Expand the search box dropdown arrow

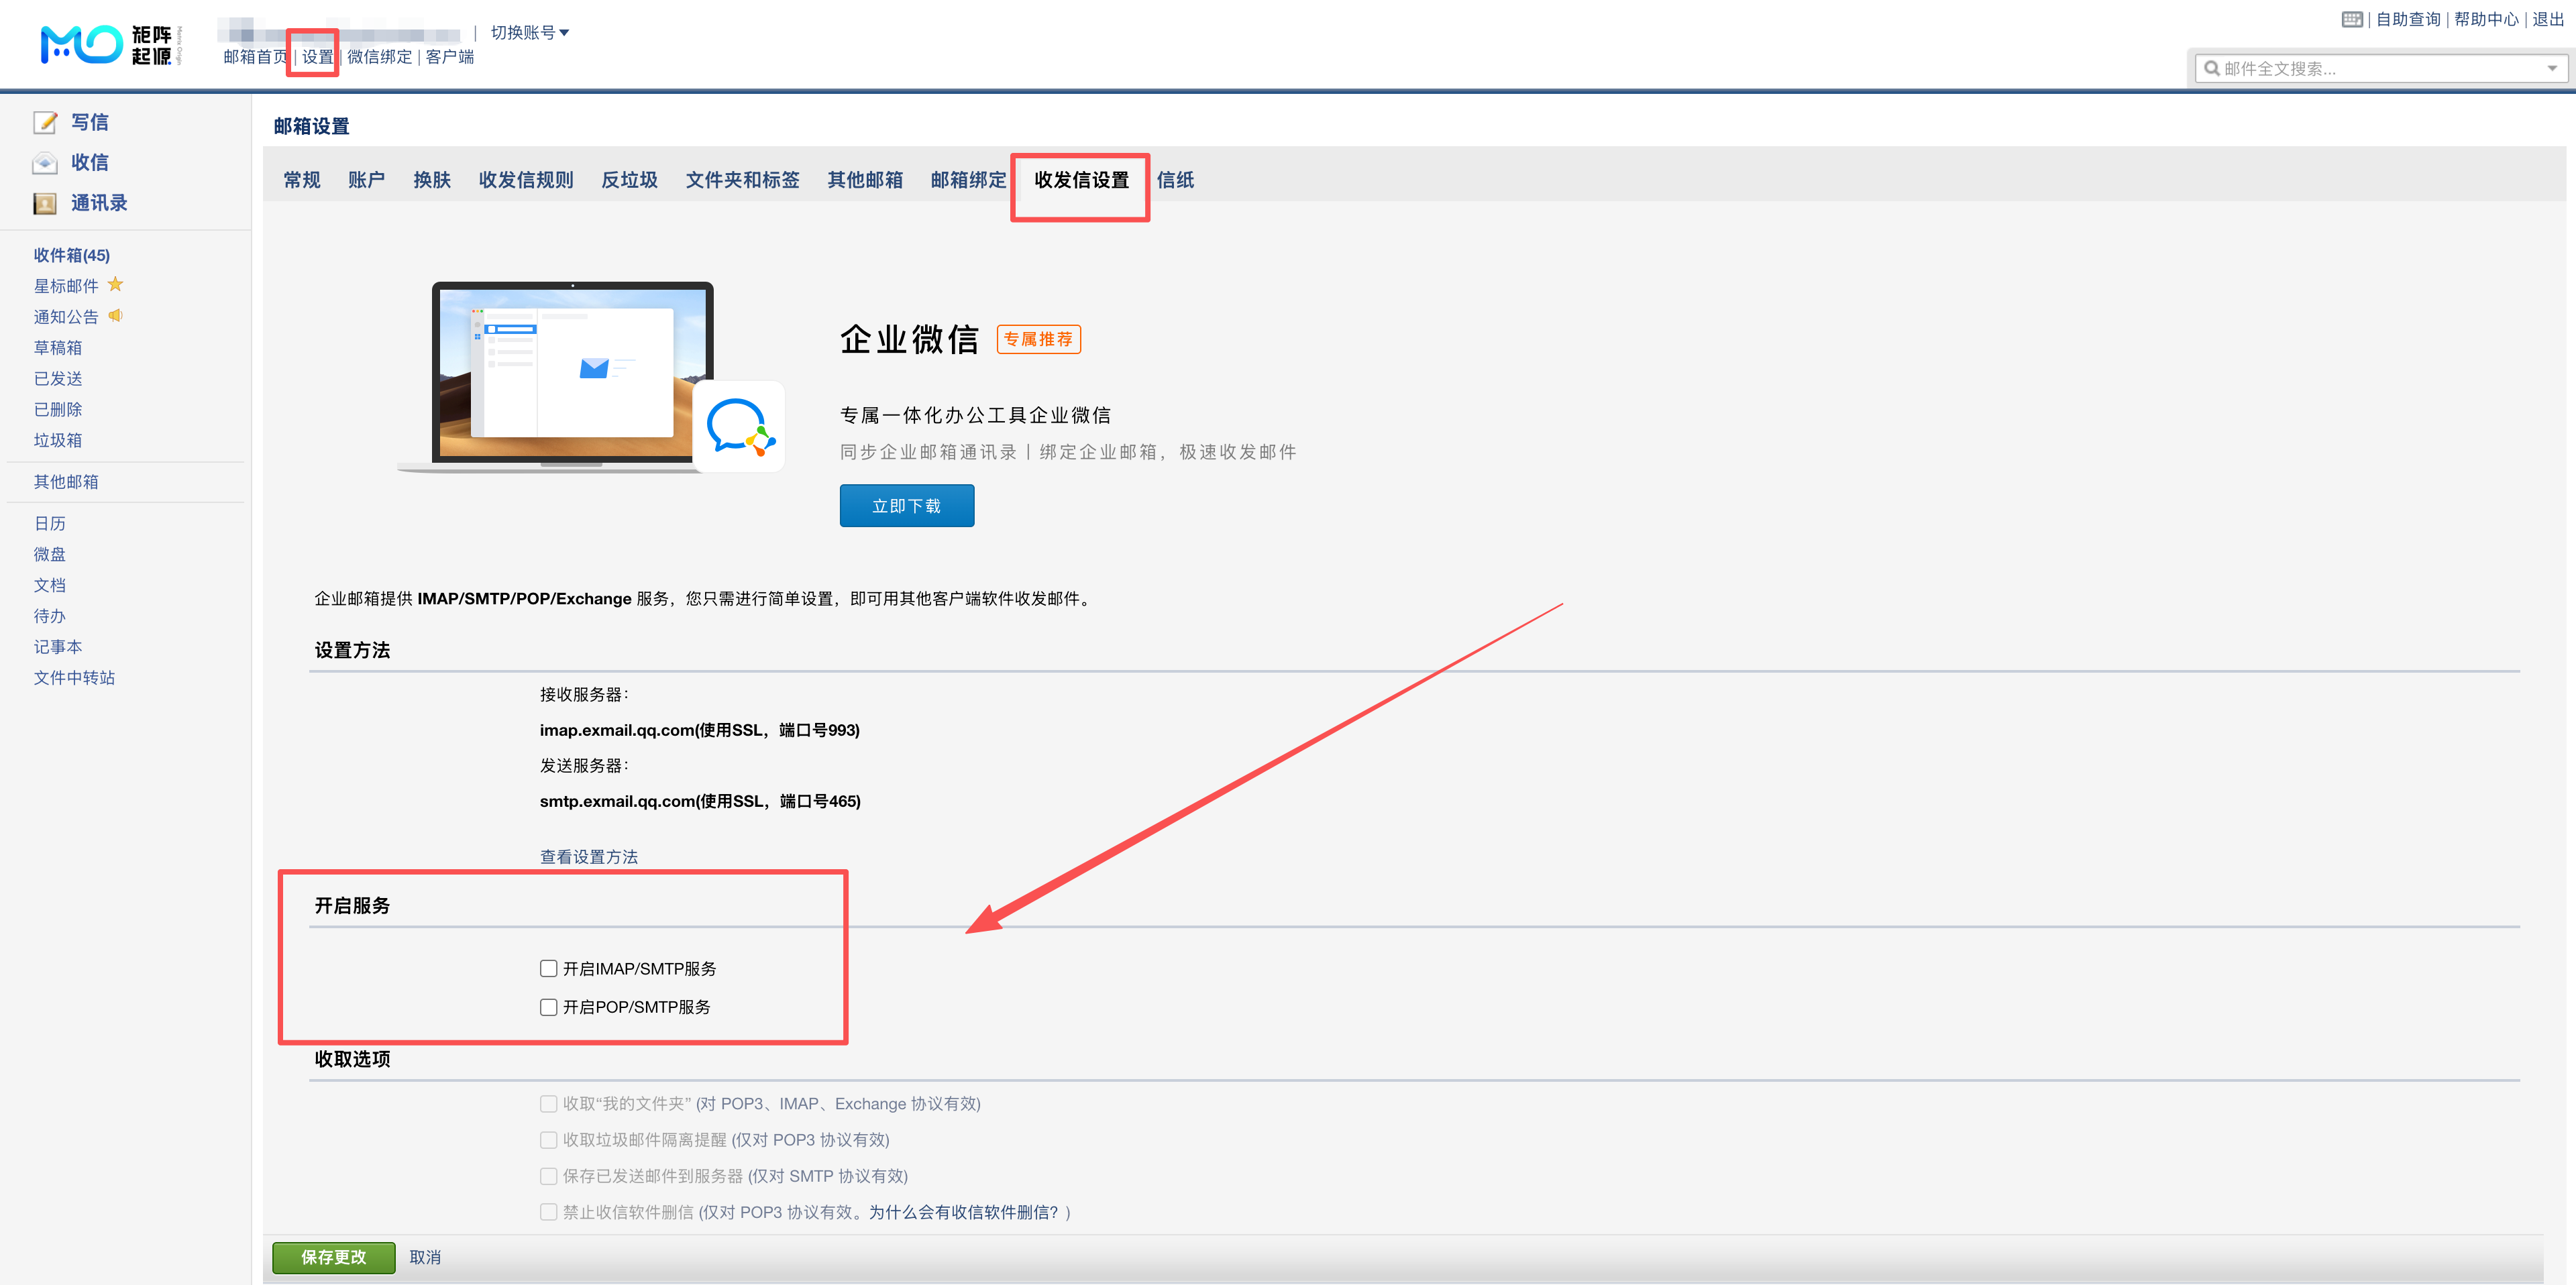(x=2552, y=68)
